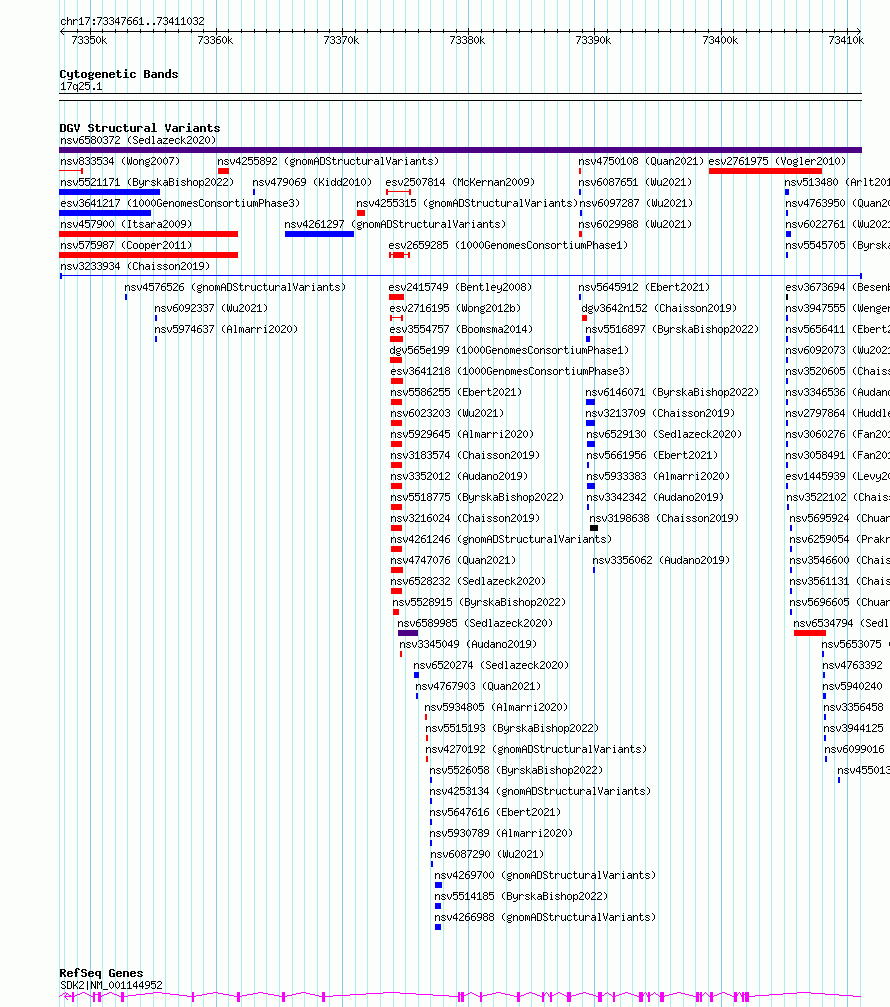
Task: Click nsv3345049 (Audano2019) label
Action: point(468,645)
